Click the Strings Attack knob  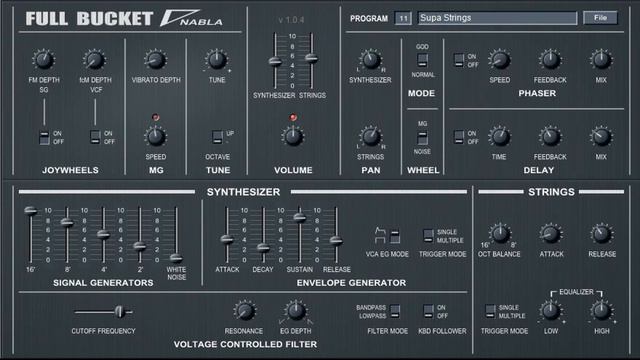(x=551, y=234)
